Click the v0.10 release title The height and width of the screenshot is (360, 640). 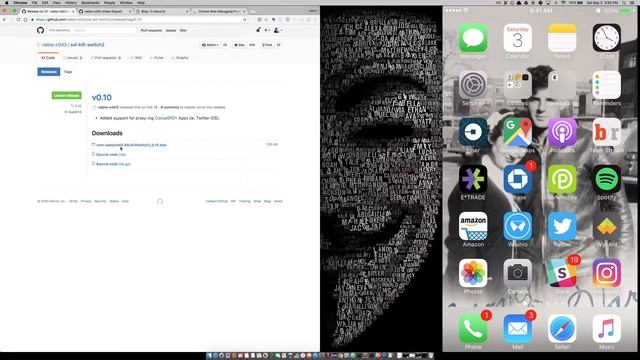(x=102, y=98)
